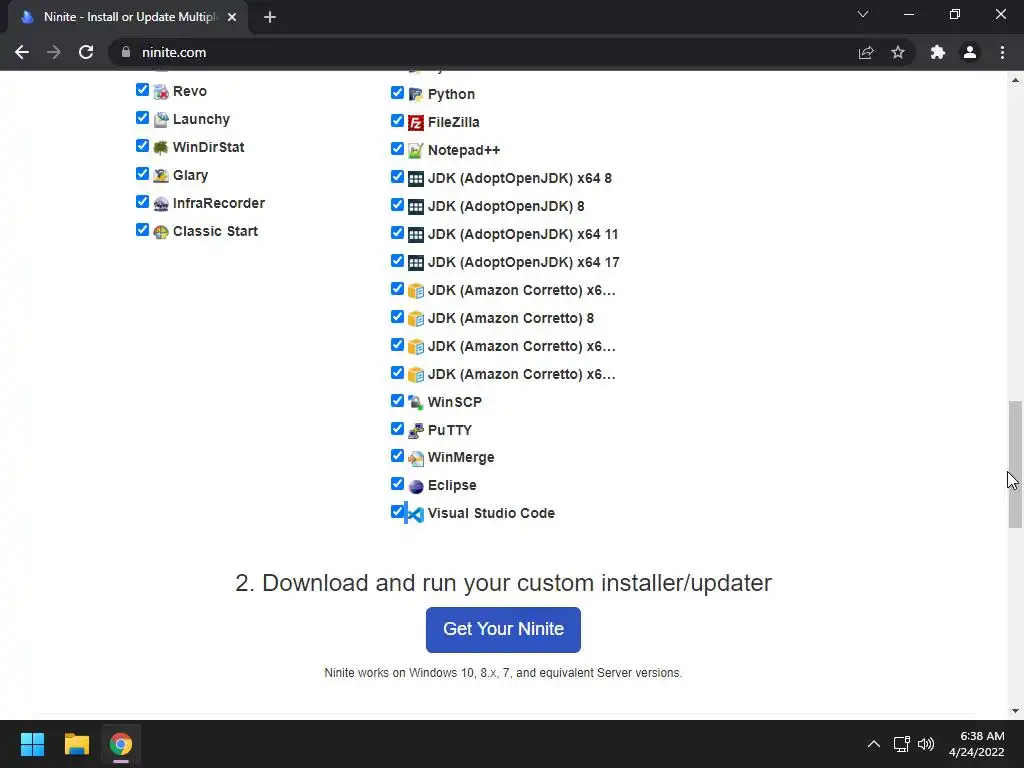Click the network icon in system tray

coord(901,744)
